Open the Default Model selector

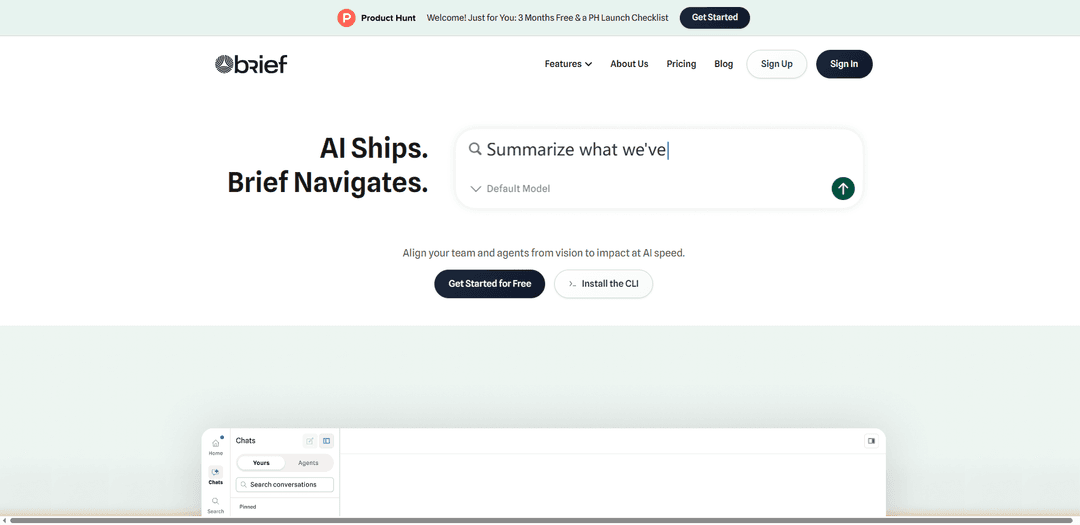tap(510, 189)
